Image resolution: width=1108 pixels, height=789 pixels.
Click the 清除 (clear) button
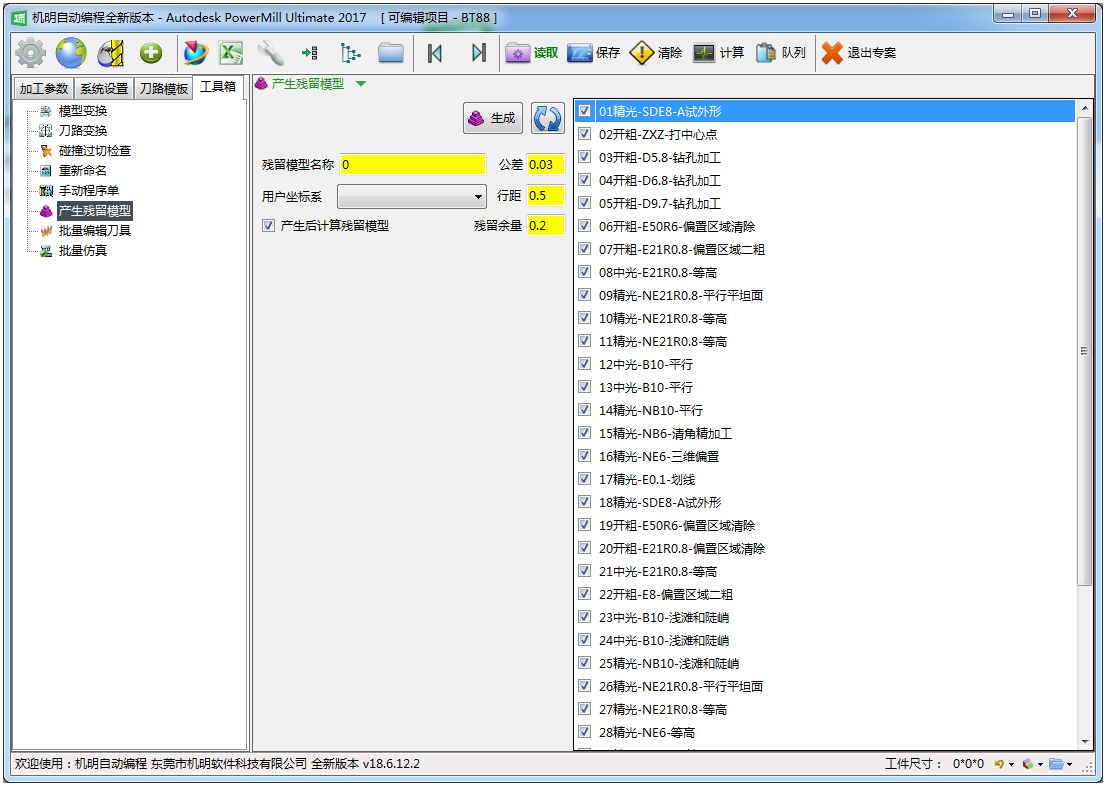click(x=655, y=53)
